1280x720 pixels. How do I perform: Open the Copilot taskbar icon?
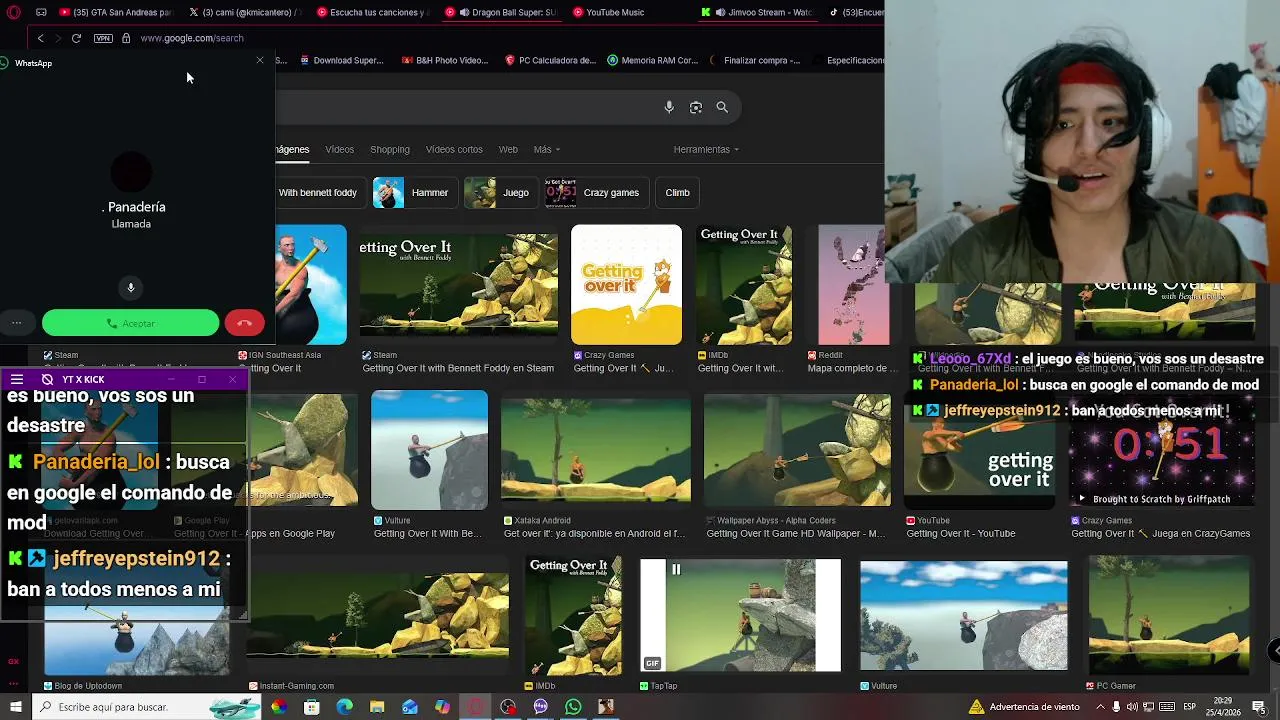[442, 707]
